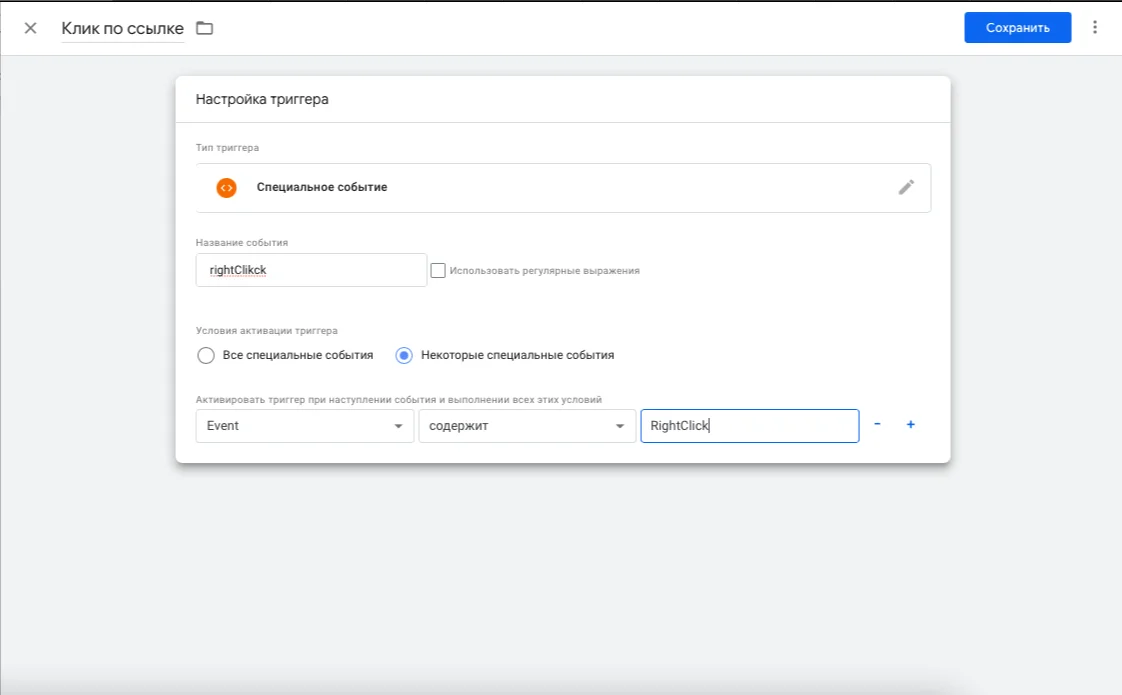Open the three-dot more options menu
Screen dimensions: 1122x695
click(x=1096, y=27)
